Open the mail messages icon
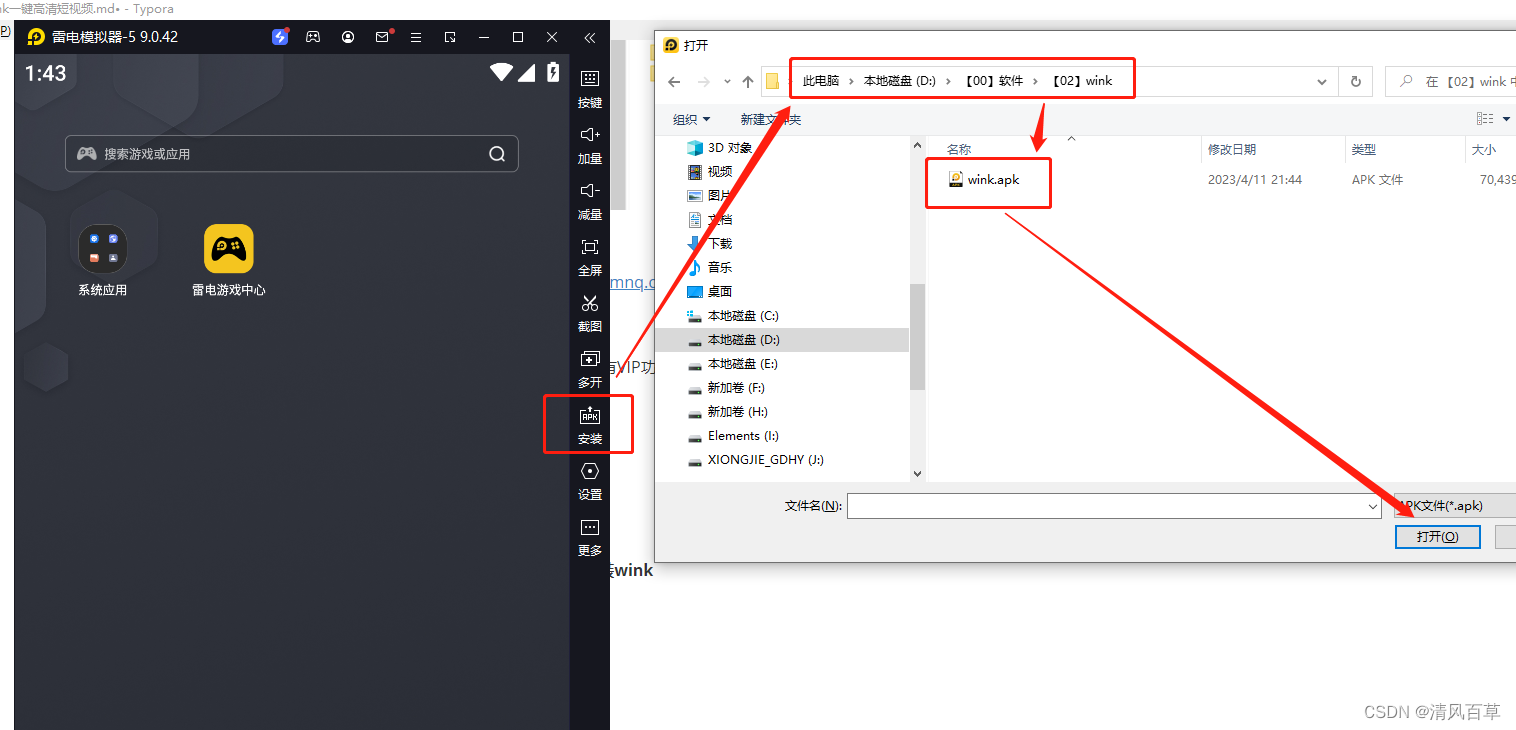This screenshot has height=730, width=1516. point(382,37)
